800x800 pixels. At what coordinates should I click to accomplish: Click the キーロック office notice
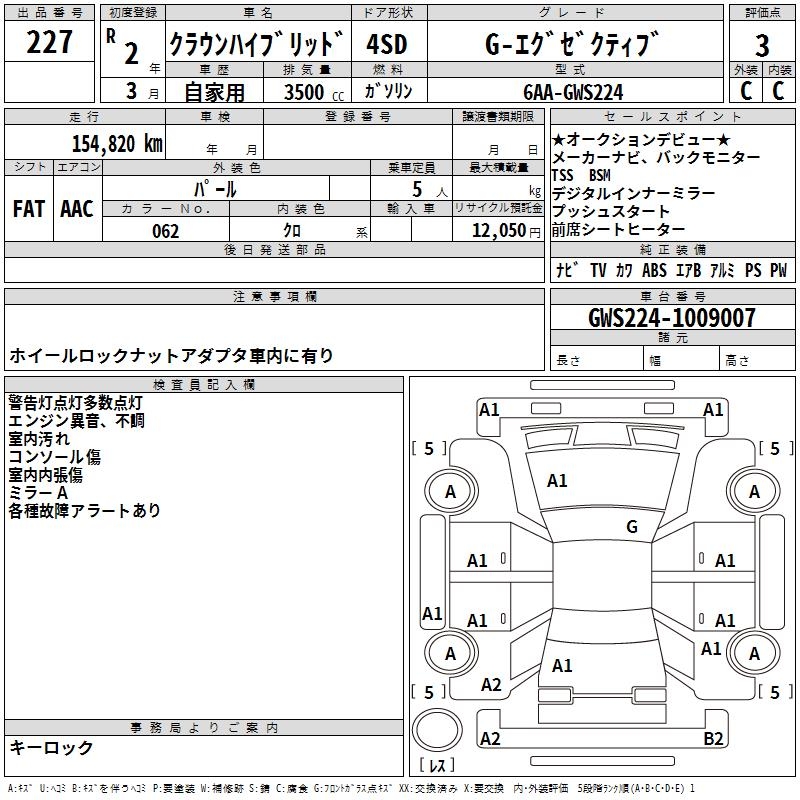52,747
